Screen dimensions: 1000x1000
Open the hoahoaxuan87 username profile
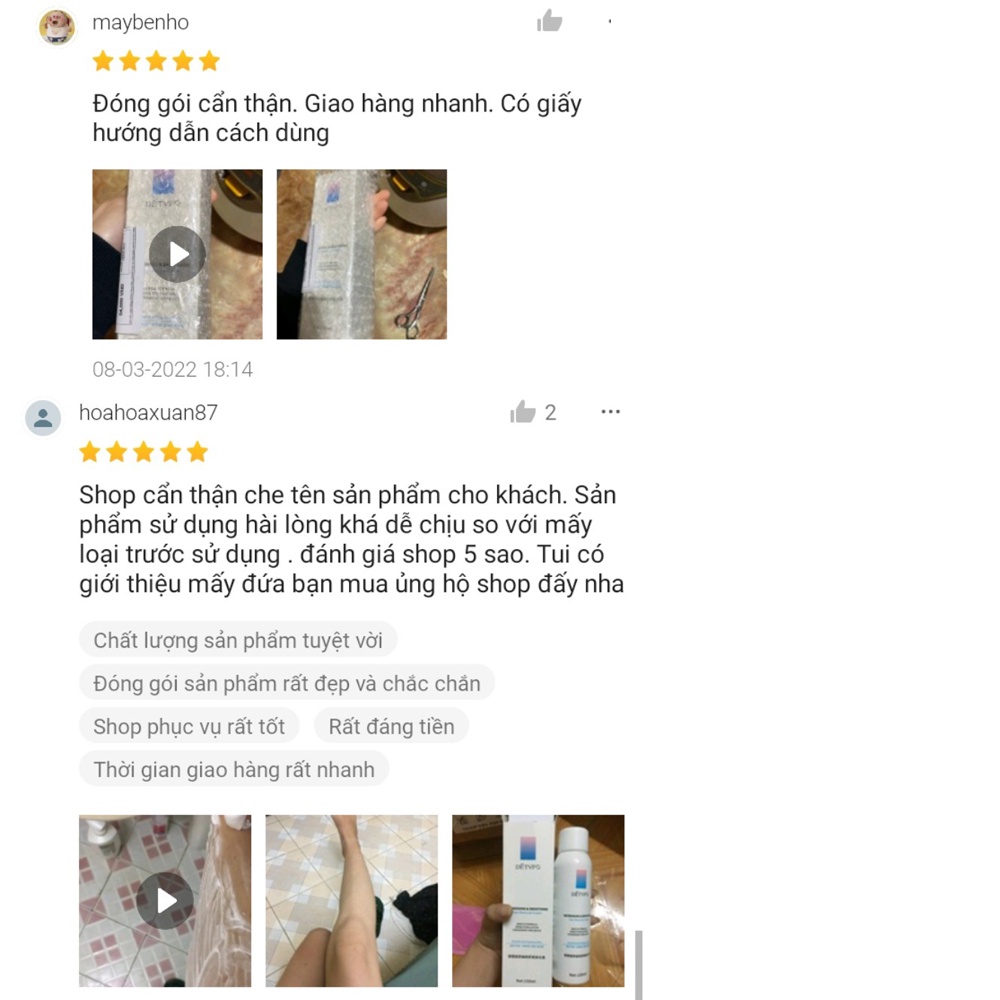click(148, 413)
